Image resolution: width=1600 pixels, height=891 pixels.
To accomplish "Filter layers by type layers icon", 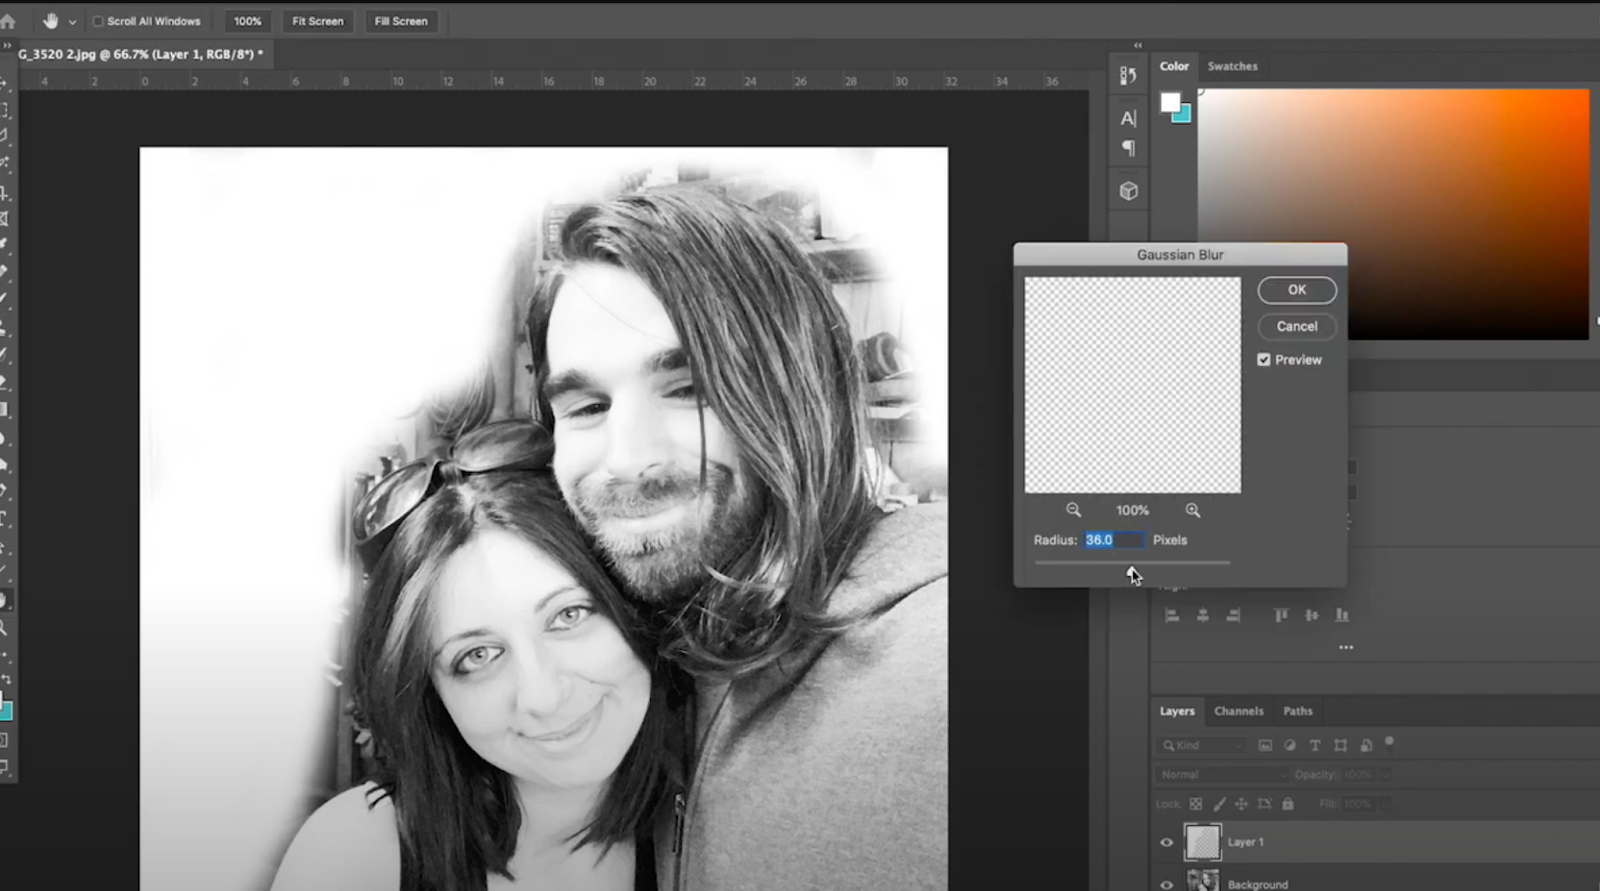I will click(x=1315, y=745).
